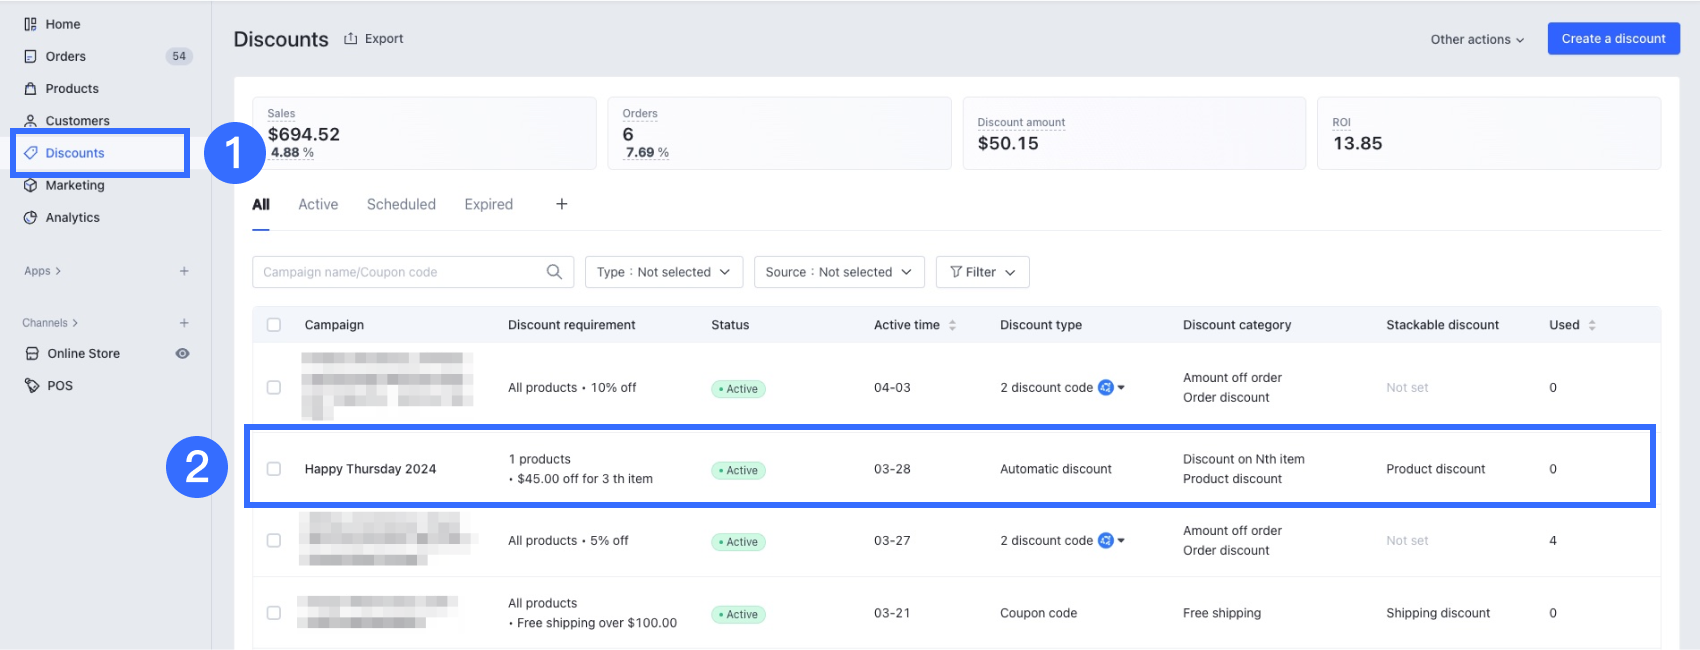Click 'Free shipping over $100.00' text
1700x650 pixels.
pos(597,623)
